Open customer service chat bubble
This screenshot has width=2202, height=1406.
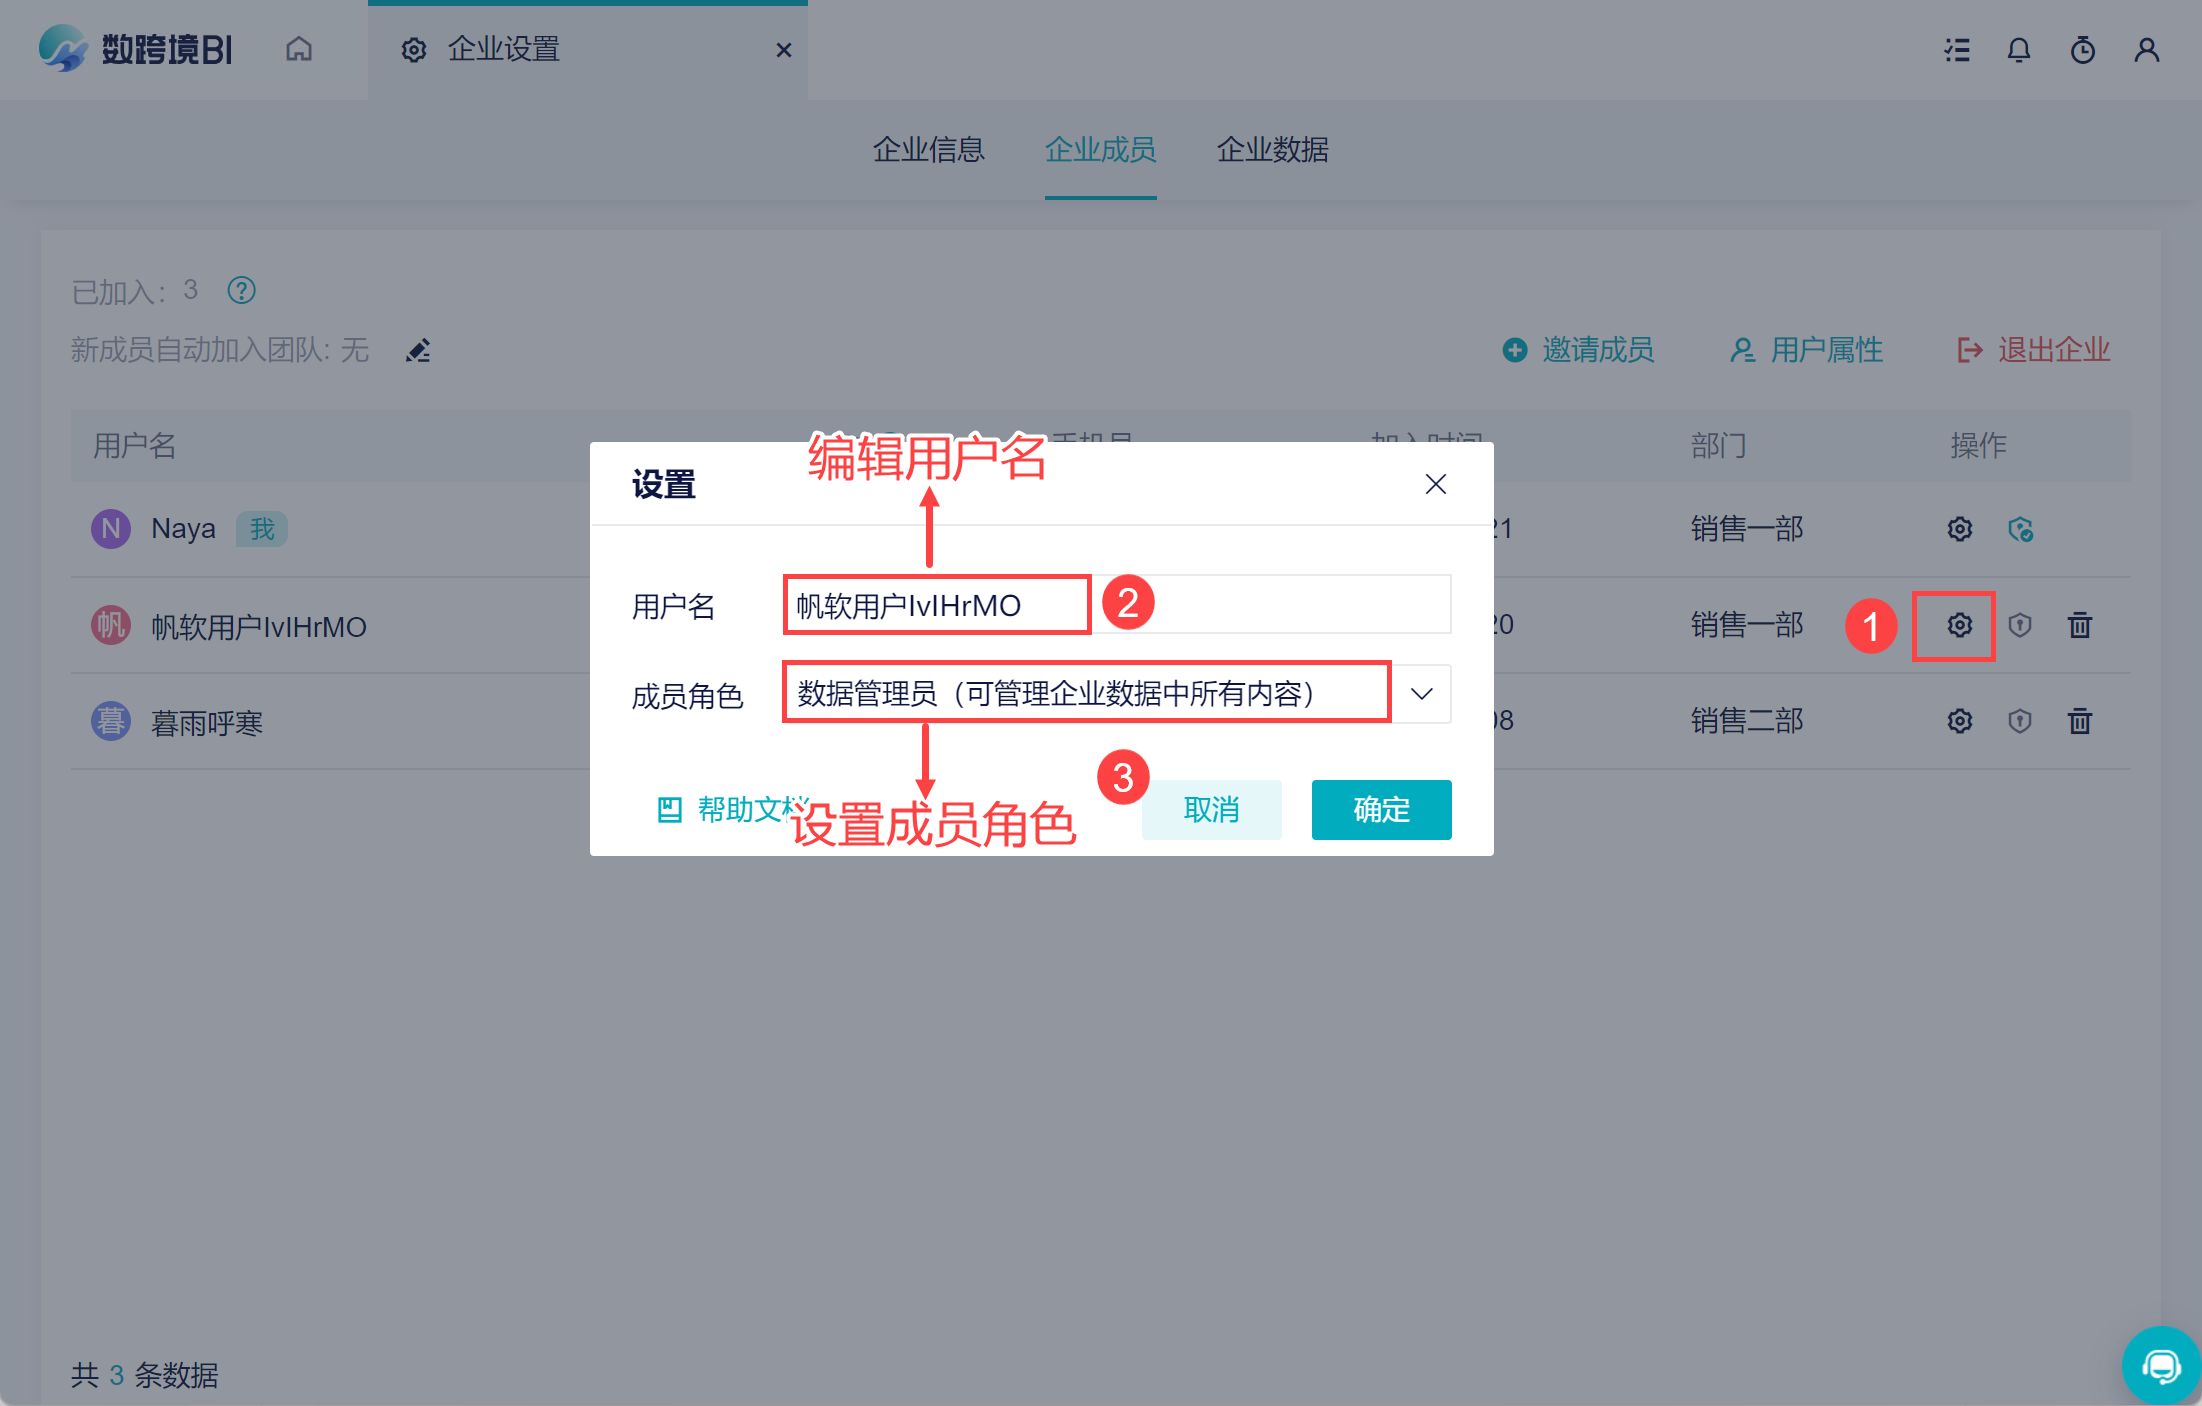(x=2161, y=1366)
